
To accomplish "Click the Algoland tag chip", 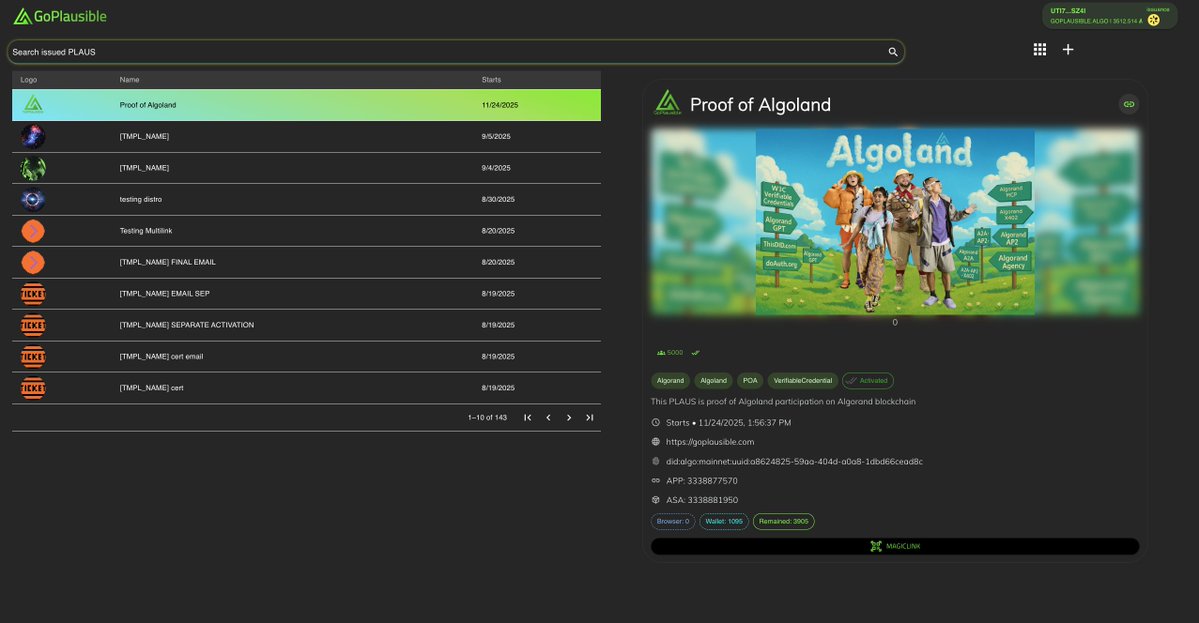I will click(713, 381).
